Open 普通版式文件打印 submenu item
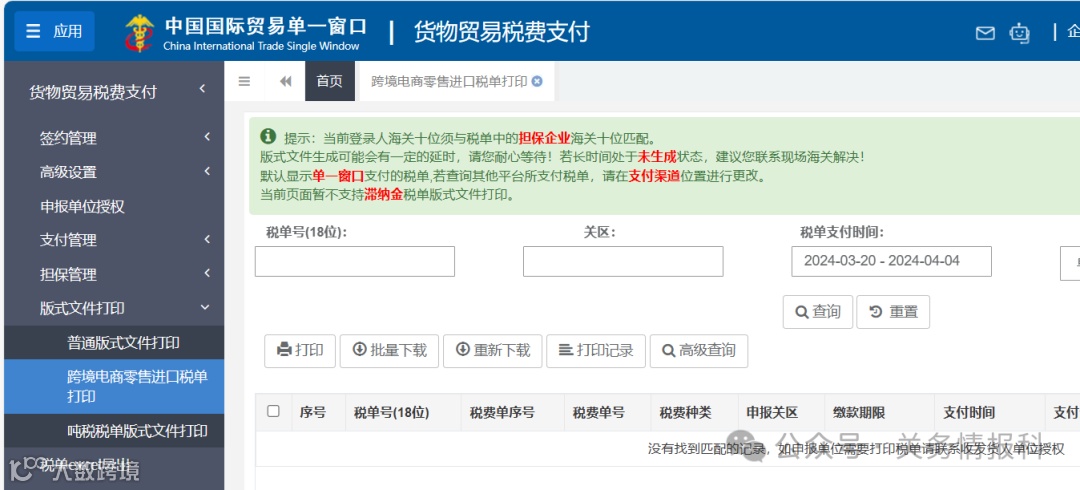 [114, 343]
